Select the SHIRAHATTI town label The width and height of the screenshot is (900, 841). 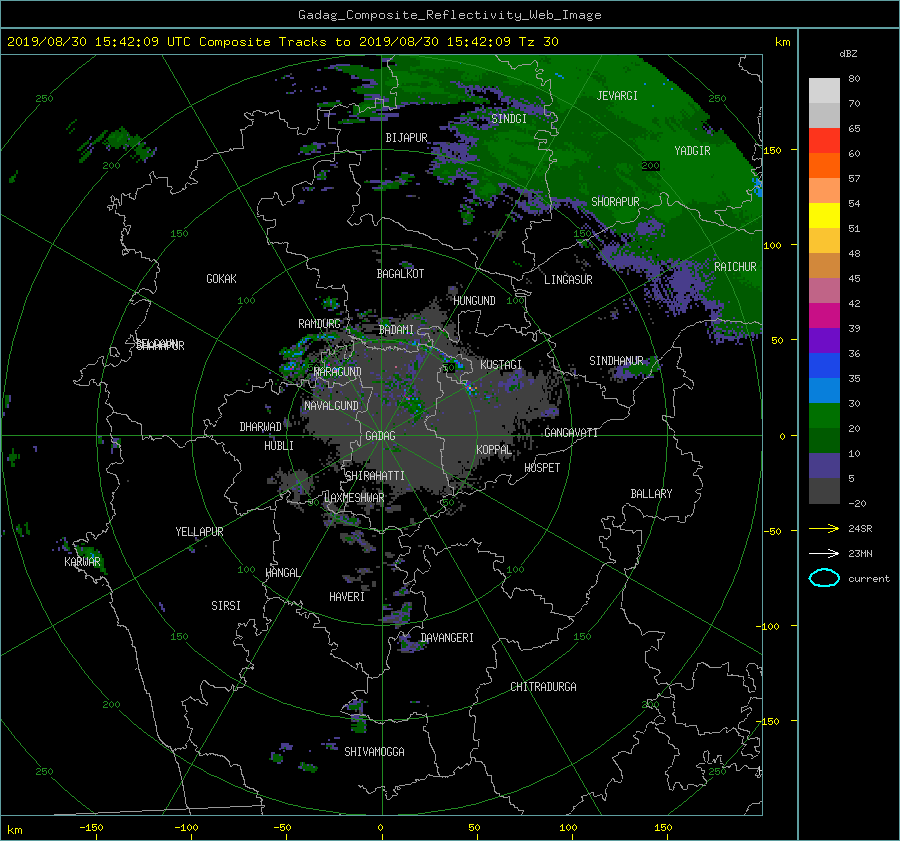[375, 476]
